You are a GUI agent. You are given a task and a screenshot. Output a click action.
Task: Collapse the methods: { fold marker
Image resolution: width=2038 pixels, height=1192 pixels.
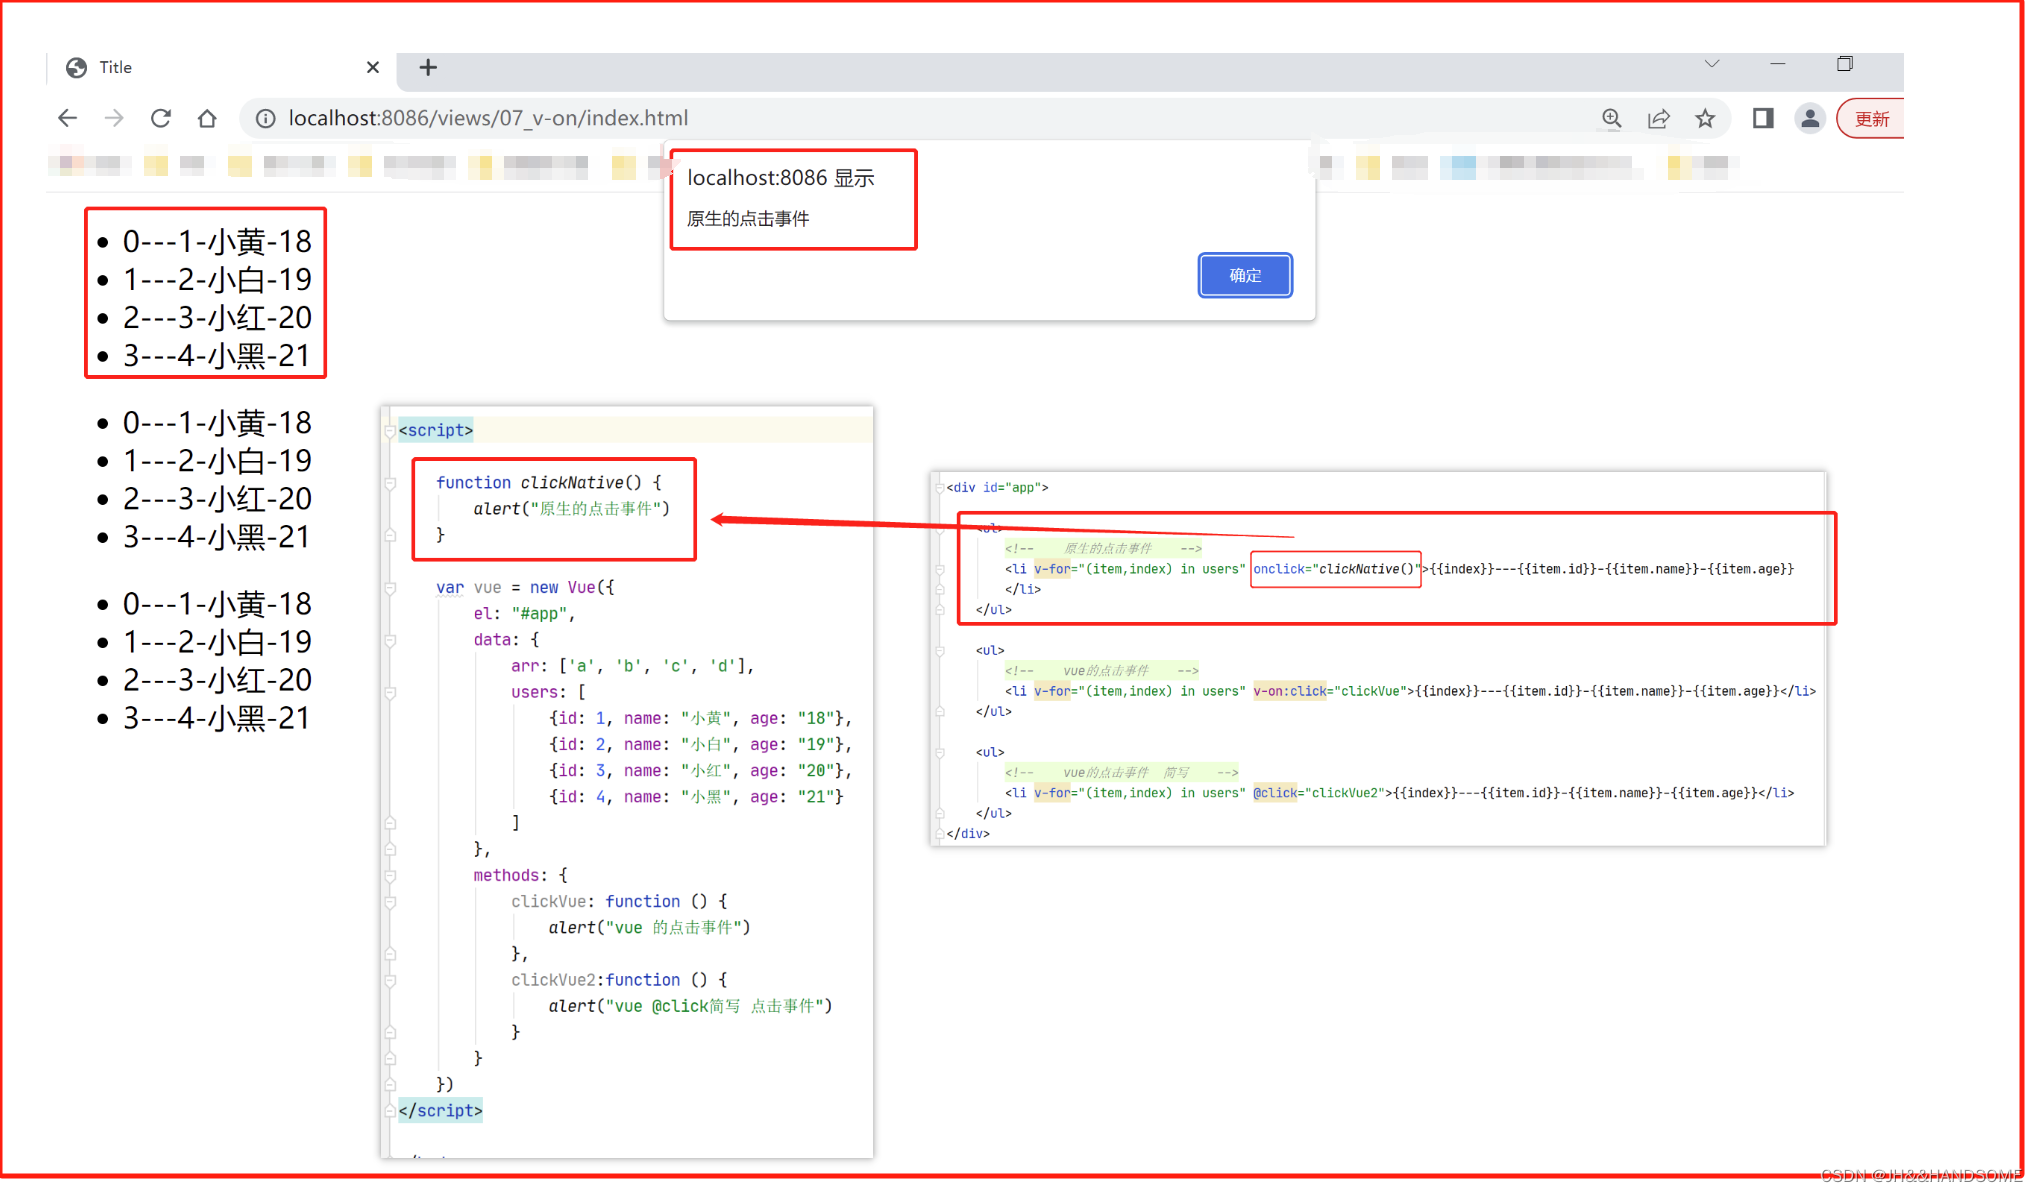[x=390, y=875]
